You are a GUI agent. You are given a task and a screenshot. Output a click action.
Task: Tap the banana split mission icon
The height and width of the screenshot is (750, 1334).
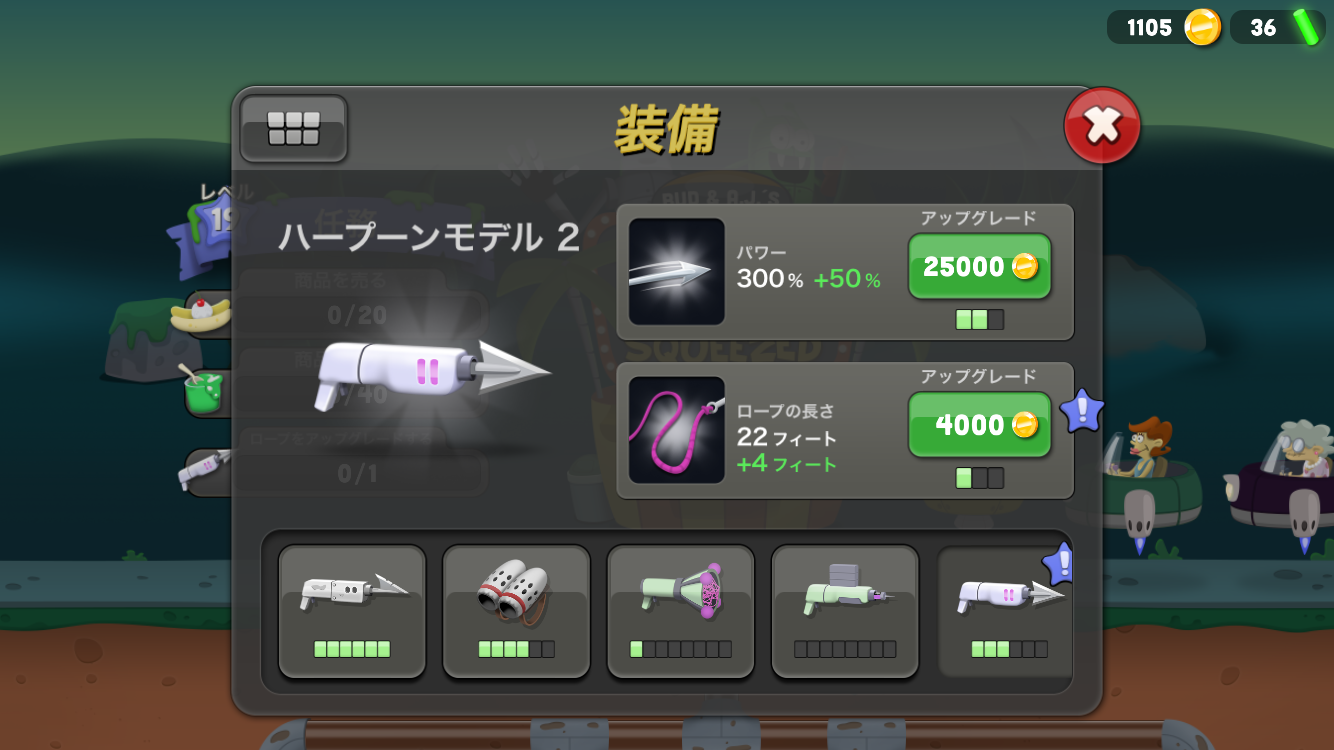pos(203,314)
